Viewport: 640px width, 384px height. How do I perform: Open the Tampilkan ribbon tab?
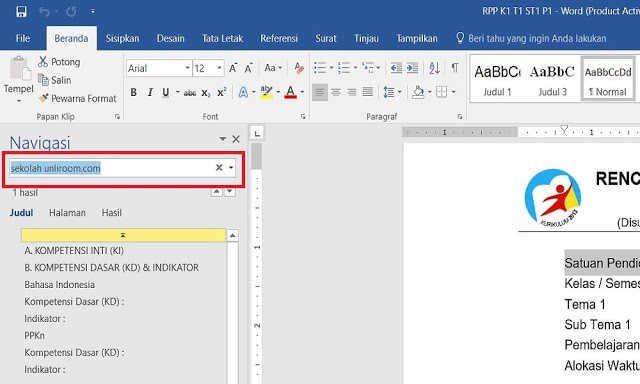pos(417,38)
